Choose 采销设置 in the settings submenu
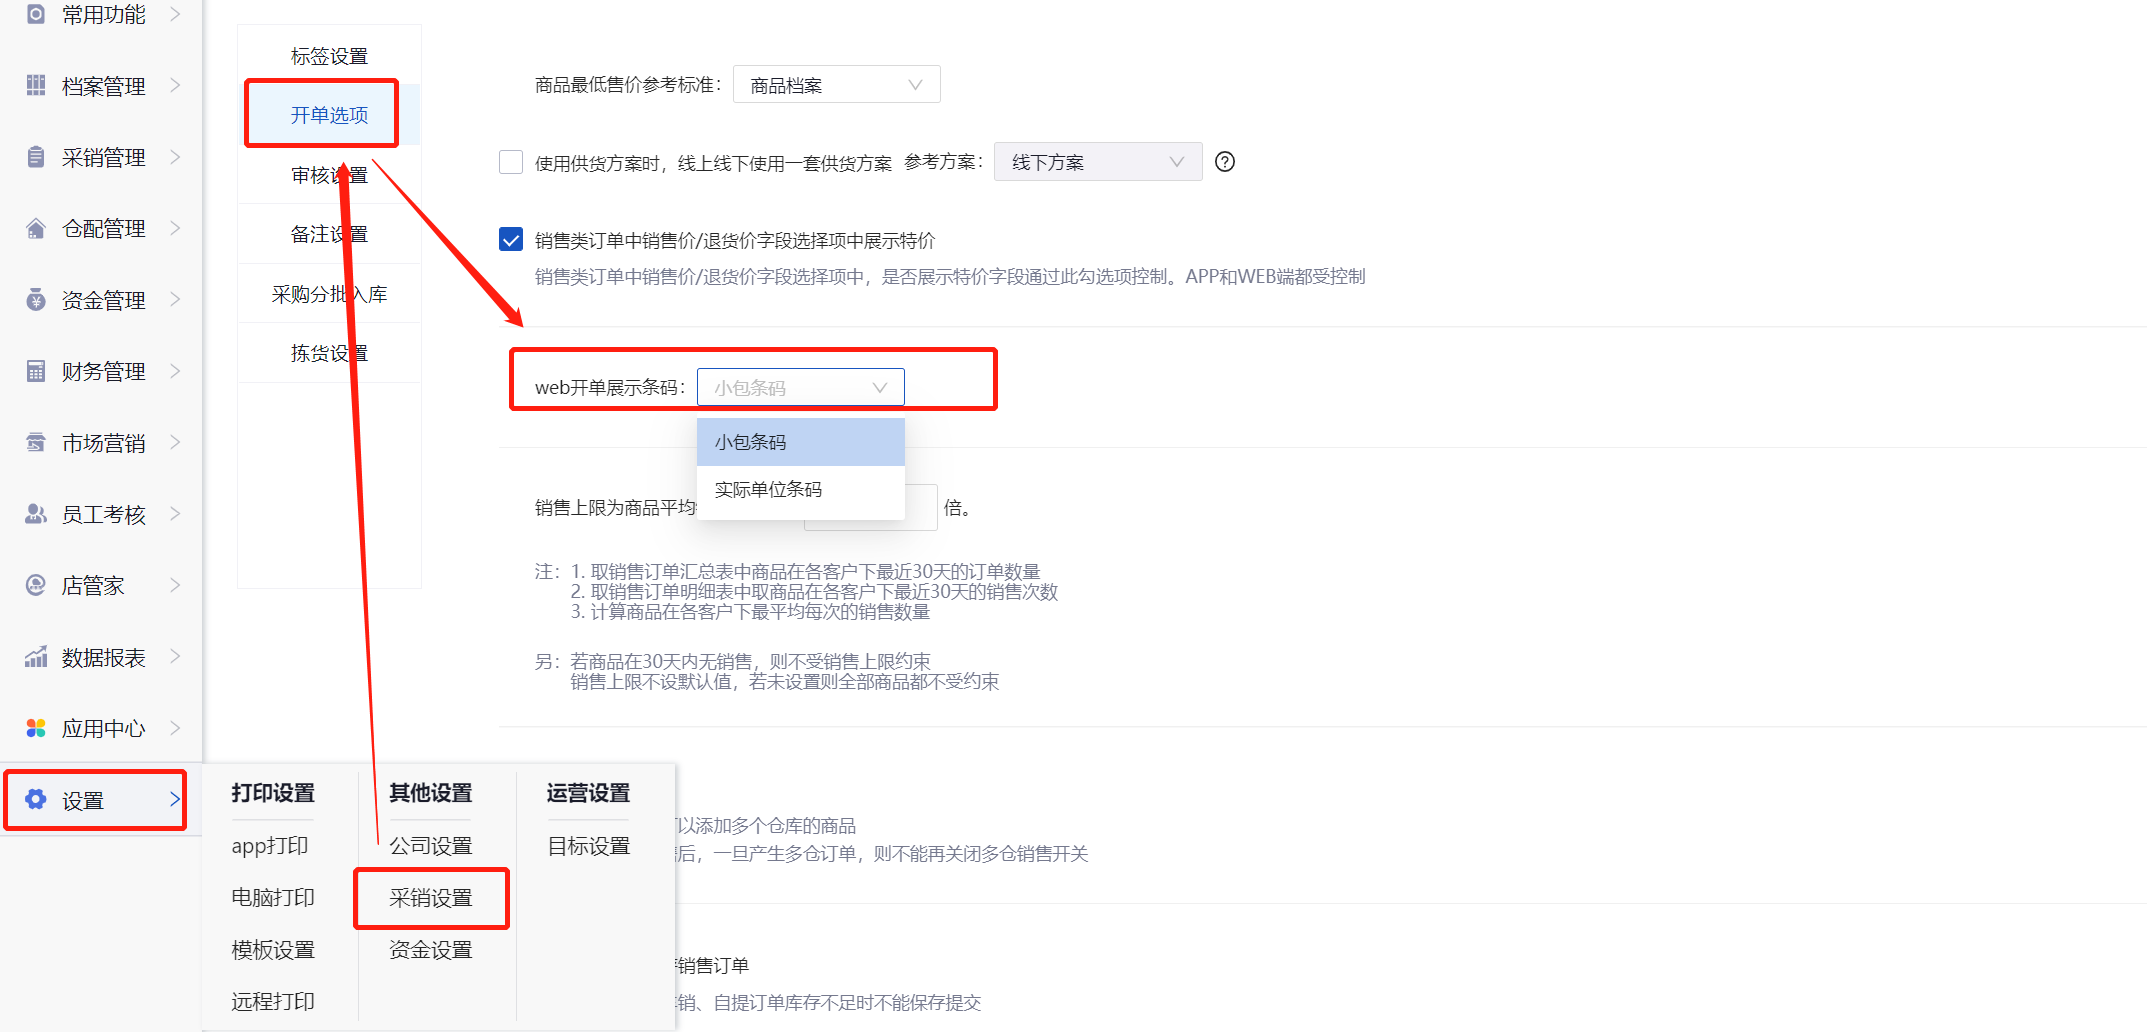2147x1032 pixels. pyautogui.click(x=431, y=898)
